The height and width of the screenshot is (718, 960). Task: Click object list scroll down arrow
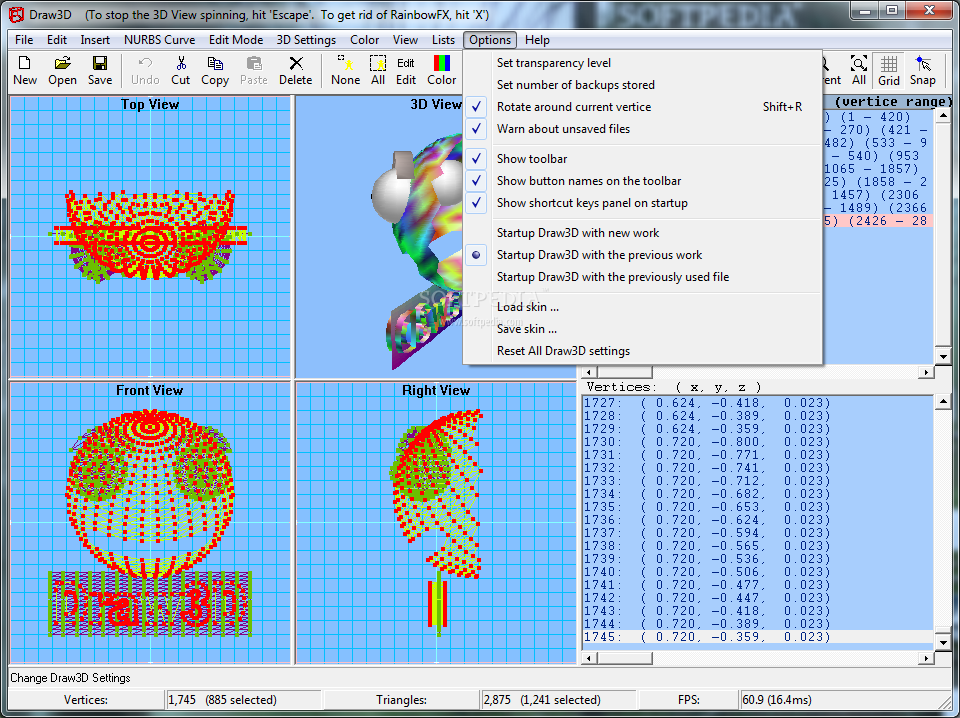pyautogui.click(x=943, y=356)
